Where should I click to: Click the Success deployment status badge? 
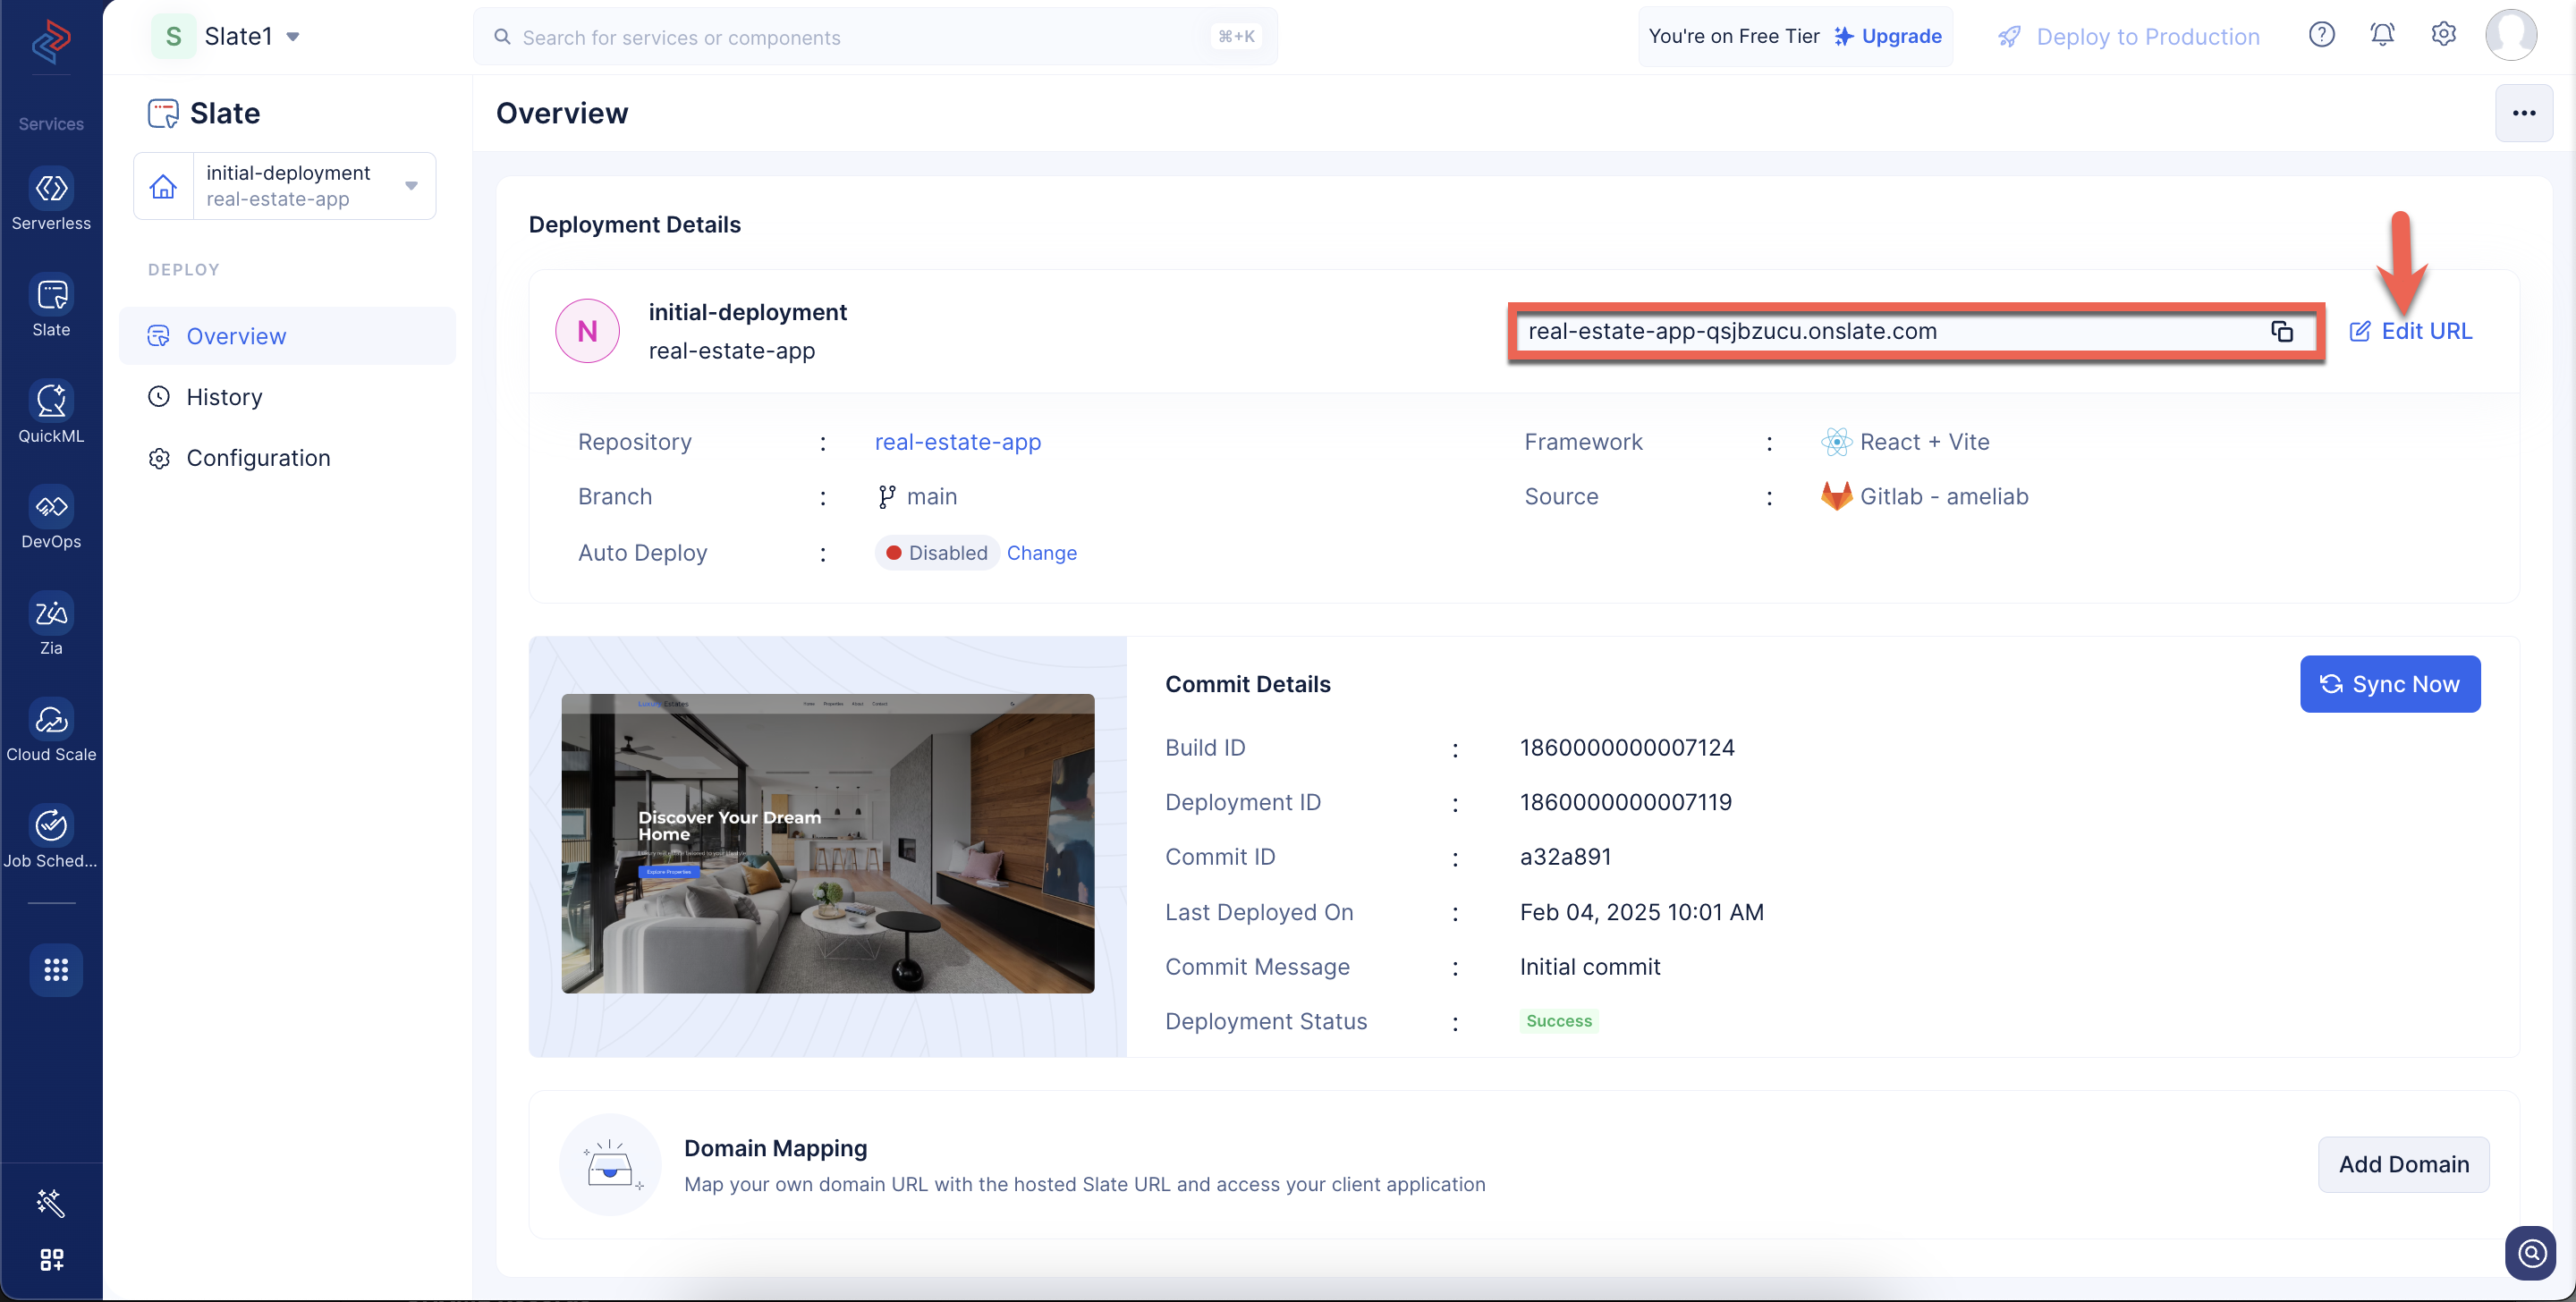tap(1559, 1021)
